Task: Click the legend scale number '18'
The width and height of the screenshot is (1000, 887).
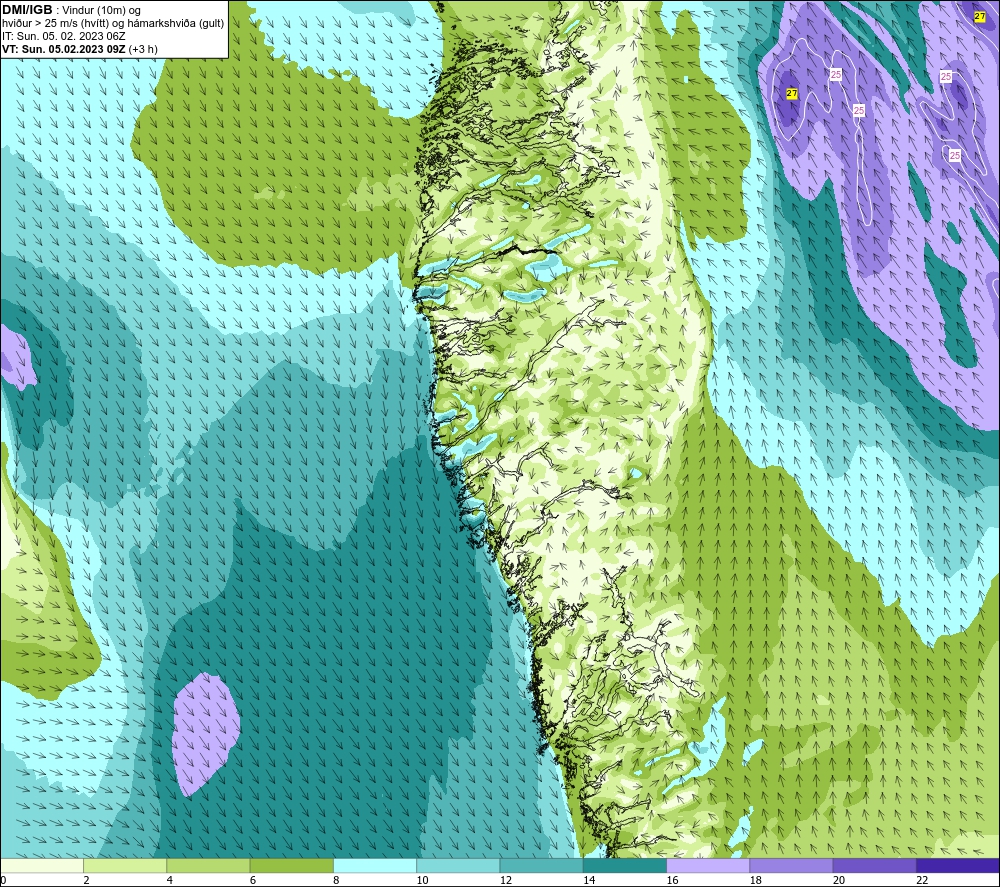Action: tap(756, 880)
